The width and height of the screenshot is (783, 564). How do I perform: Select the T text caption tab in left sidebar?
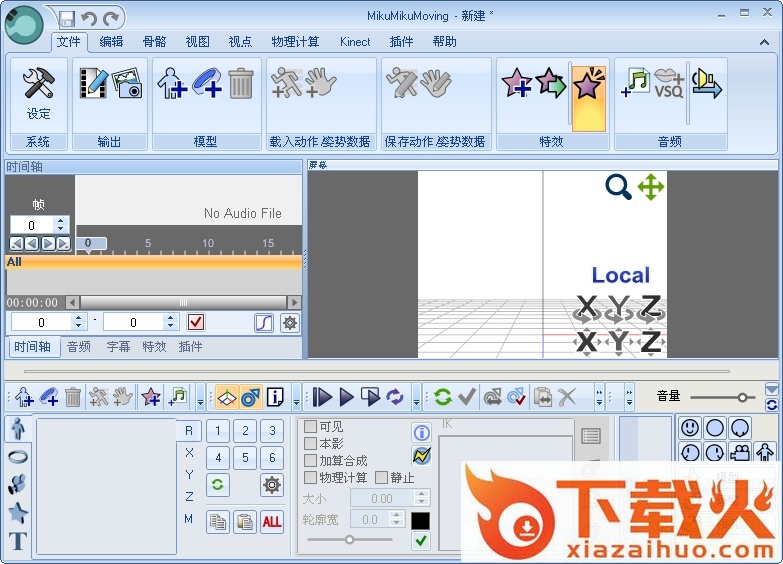tap(18, 541)
